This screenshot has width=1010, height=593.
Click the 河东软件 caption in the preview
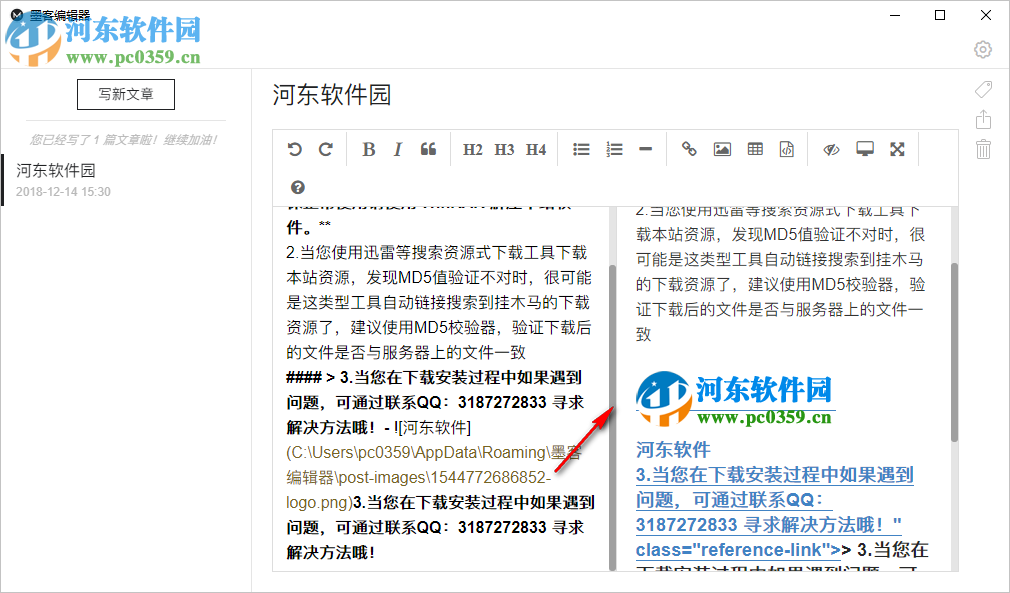(673, 449)
